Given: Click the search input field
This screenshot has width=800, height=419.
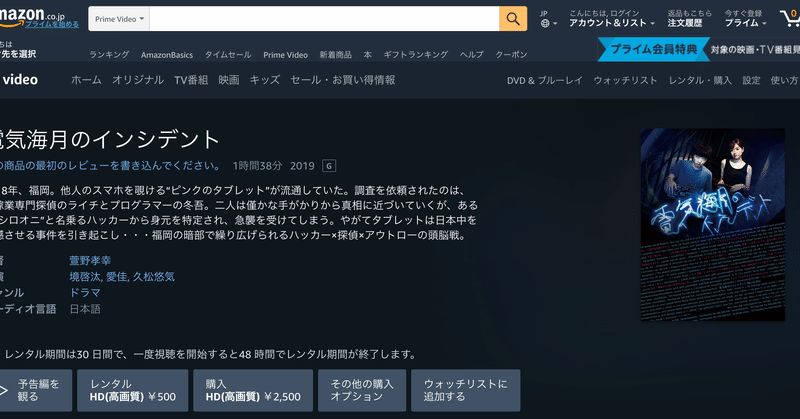Looking at the screenshot, I should coord(324,19).
